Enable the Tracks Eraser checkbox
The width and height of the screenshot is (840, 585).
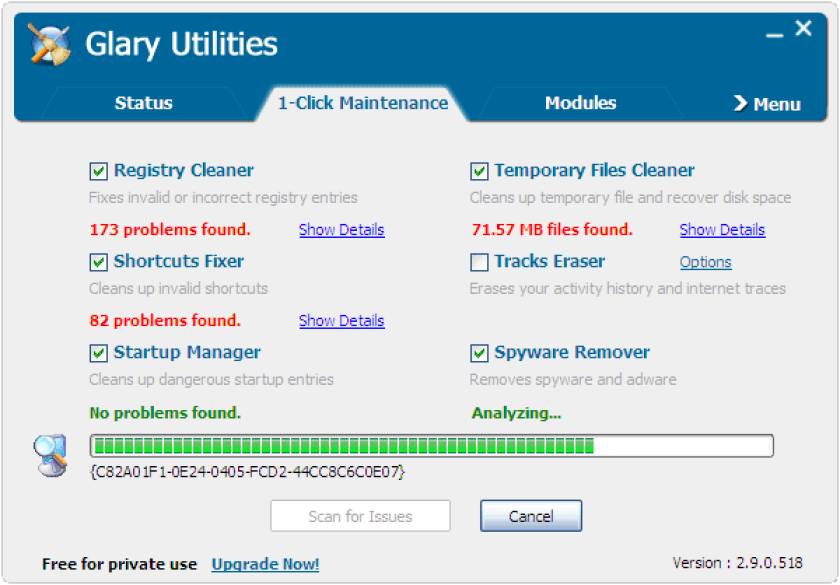tap(479, 262)
